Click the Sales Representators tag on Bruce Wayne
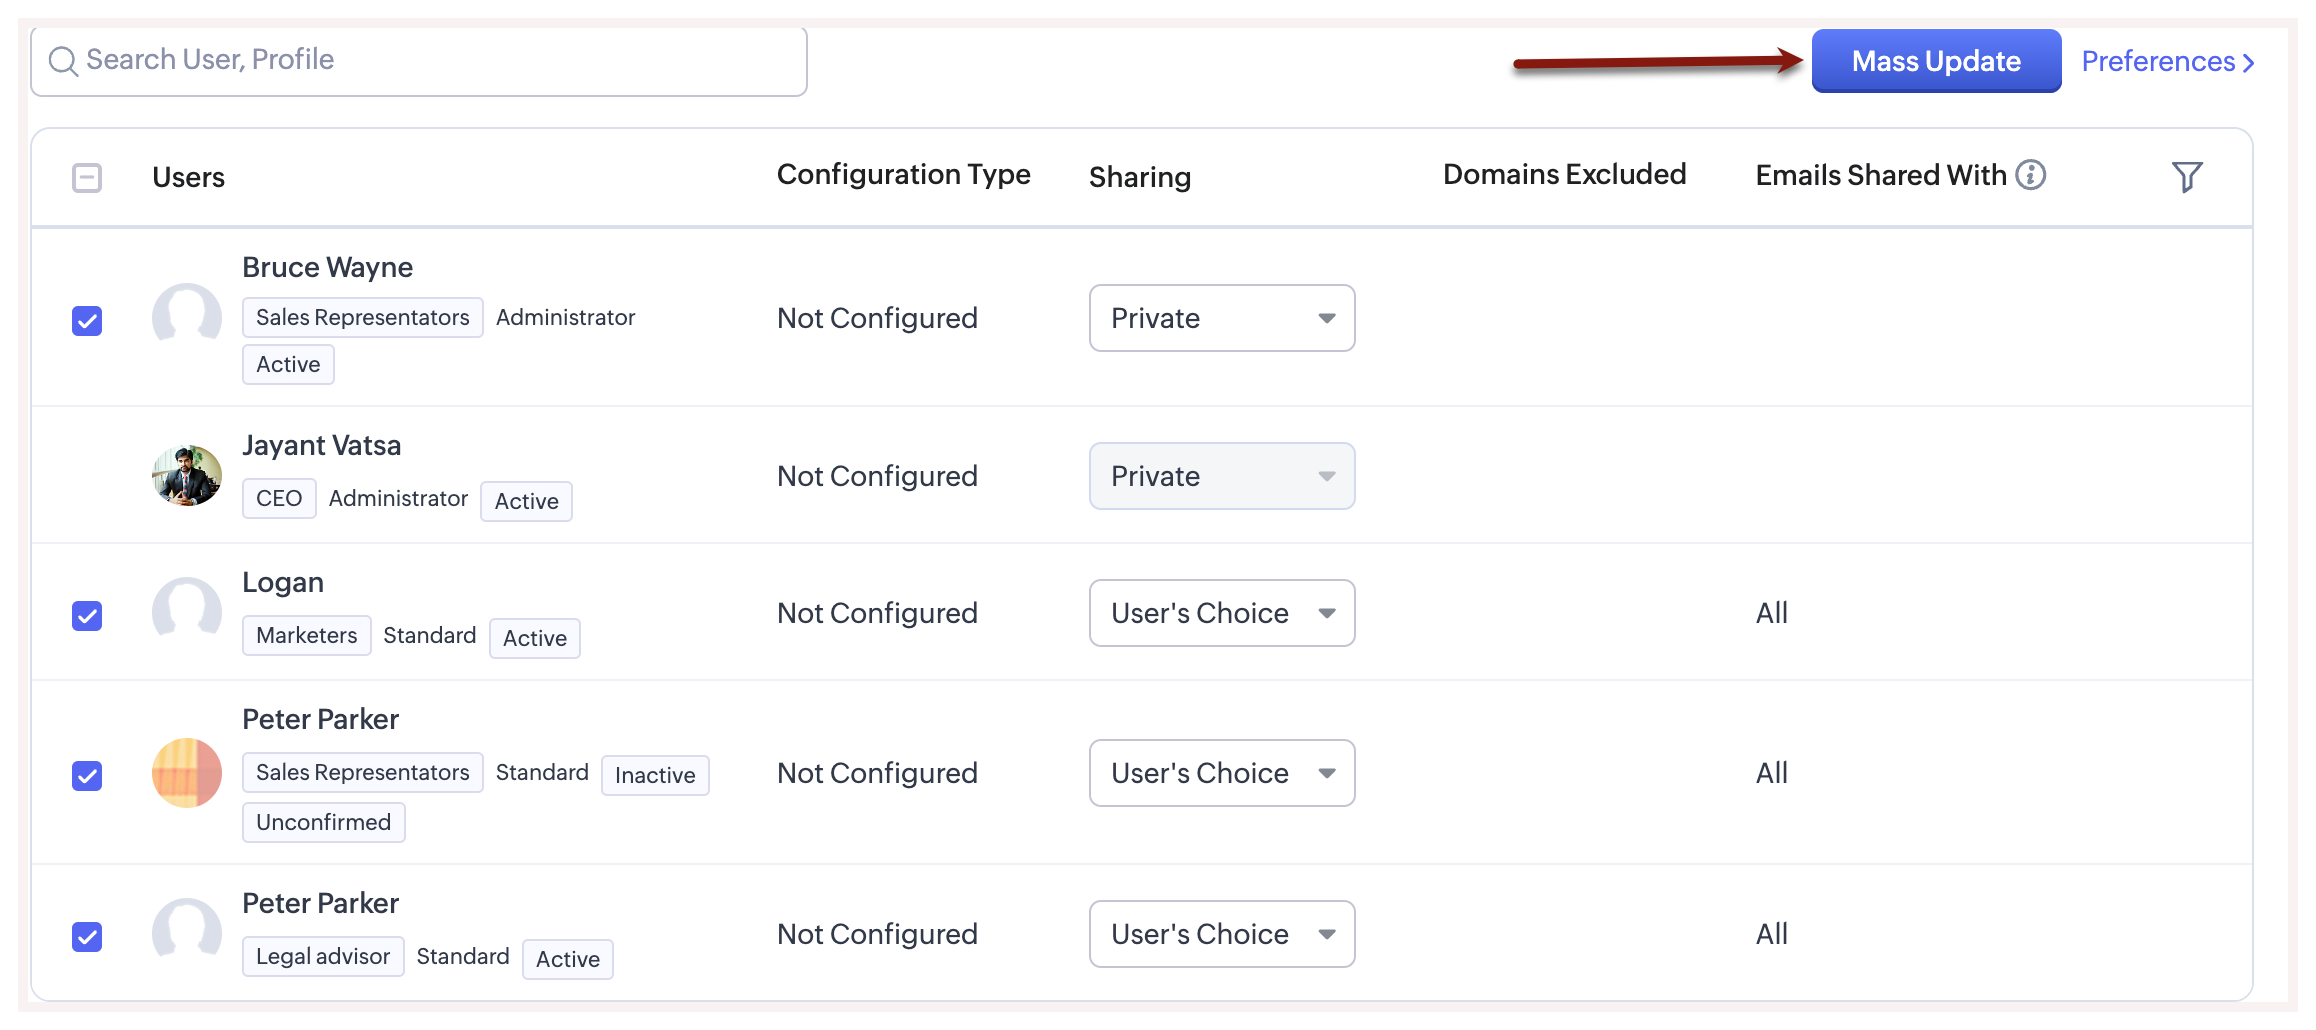 (362, 317)
